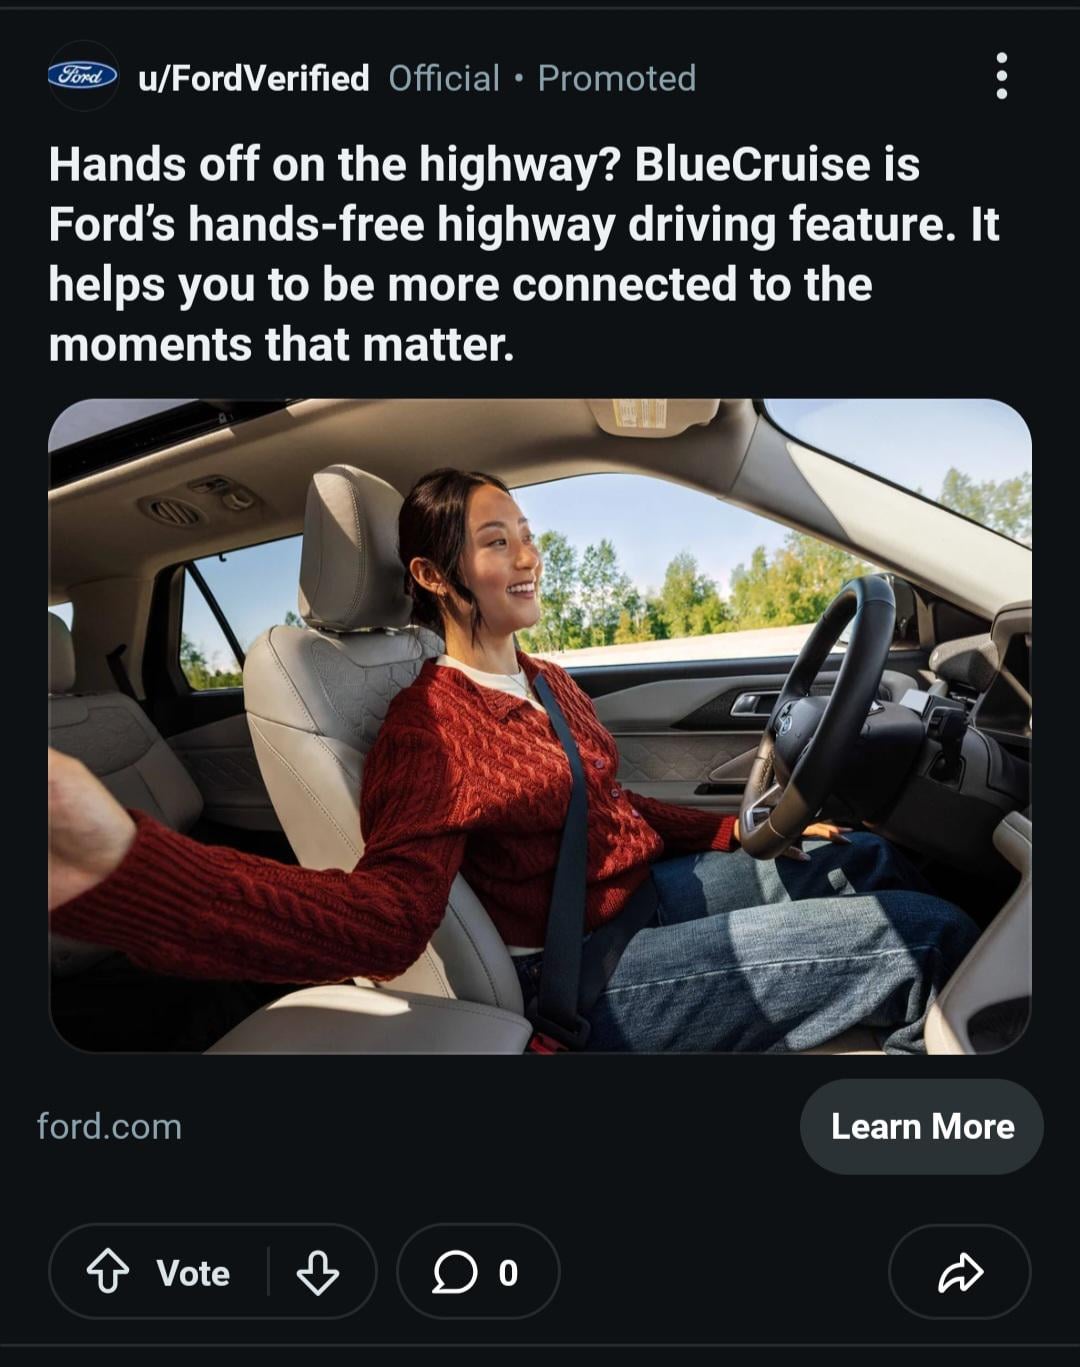
Task: Downvote the Ford promoted post
Action: pyautogui.click(x=317, y=1272)
